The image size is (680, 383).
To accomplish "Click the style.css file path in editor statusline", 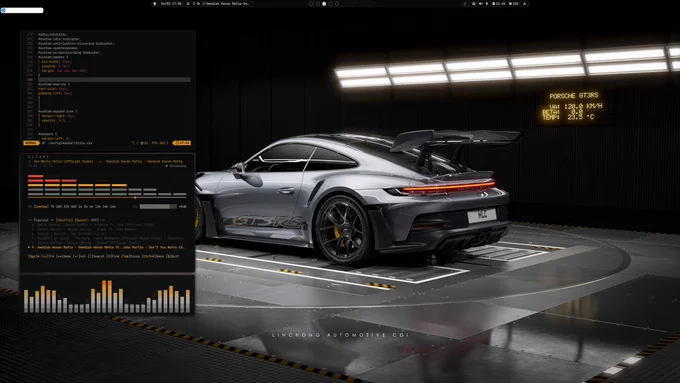I will coord(69,143).
